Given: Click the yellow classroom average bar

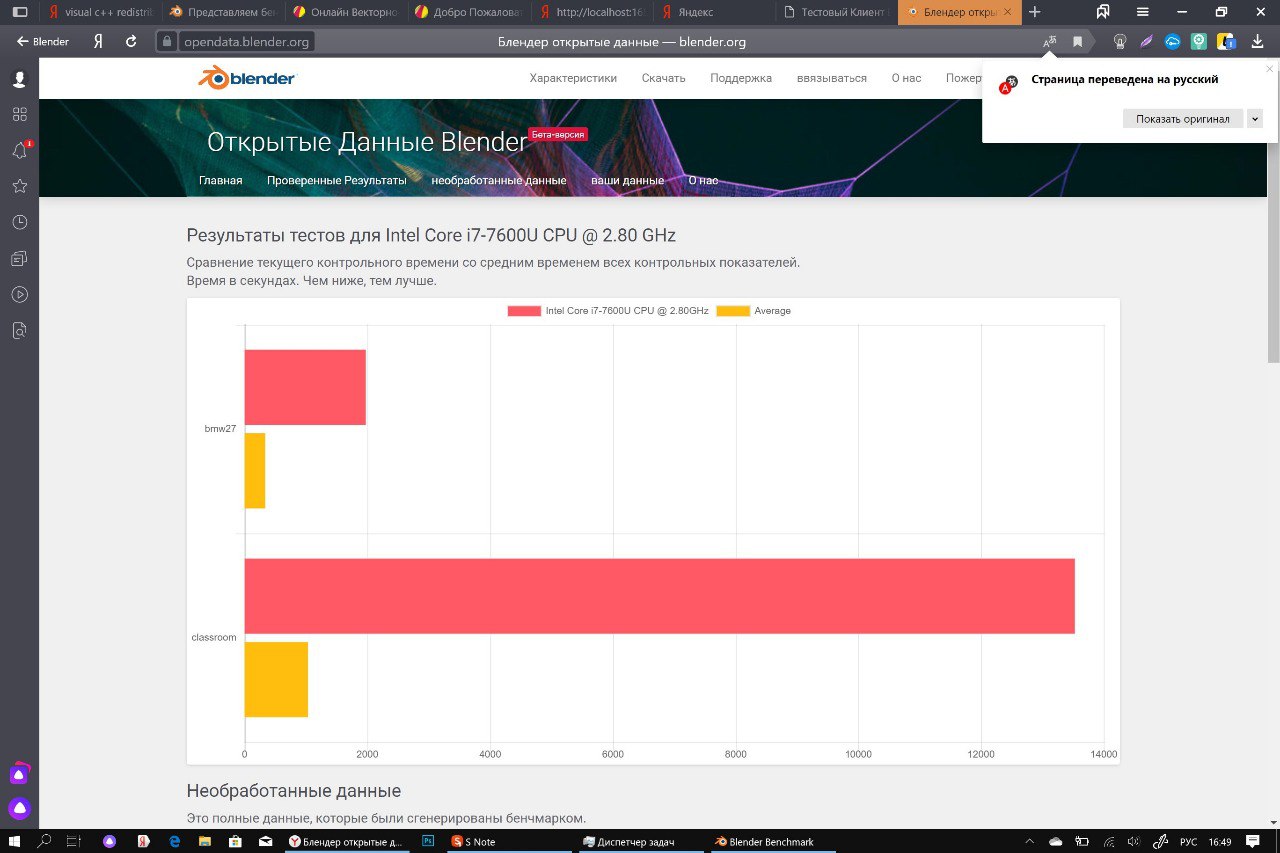Looking at the screenshot, I should [x=276, y=679].
